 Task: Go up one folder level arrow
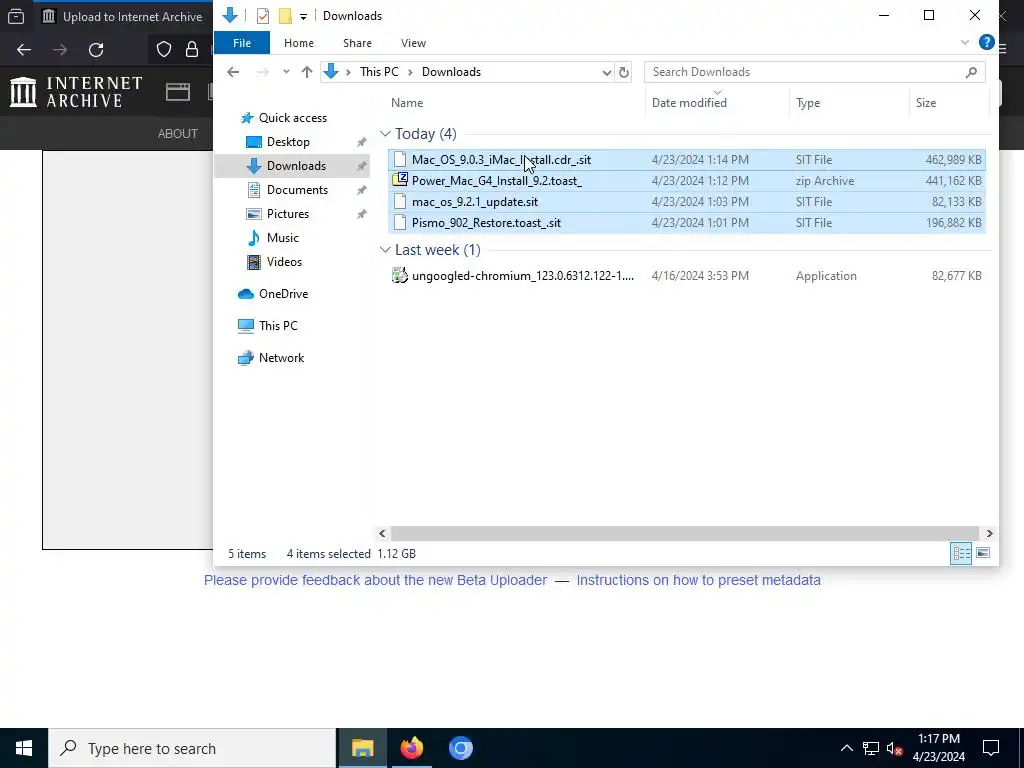306,72
